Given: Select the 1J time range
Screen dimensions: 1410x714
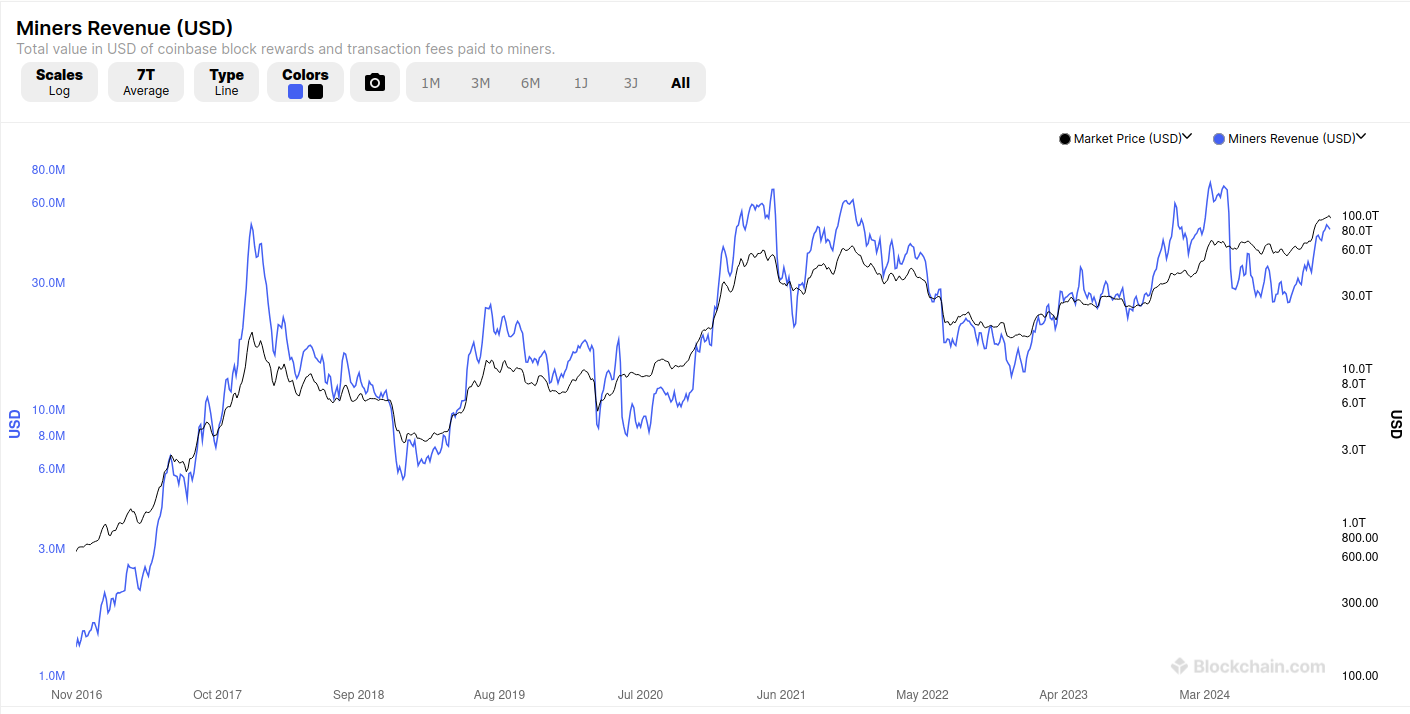Looking at the screenshot, I should [x=581, y=83].
